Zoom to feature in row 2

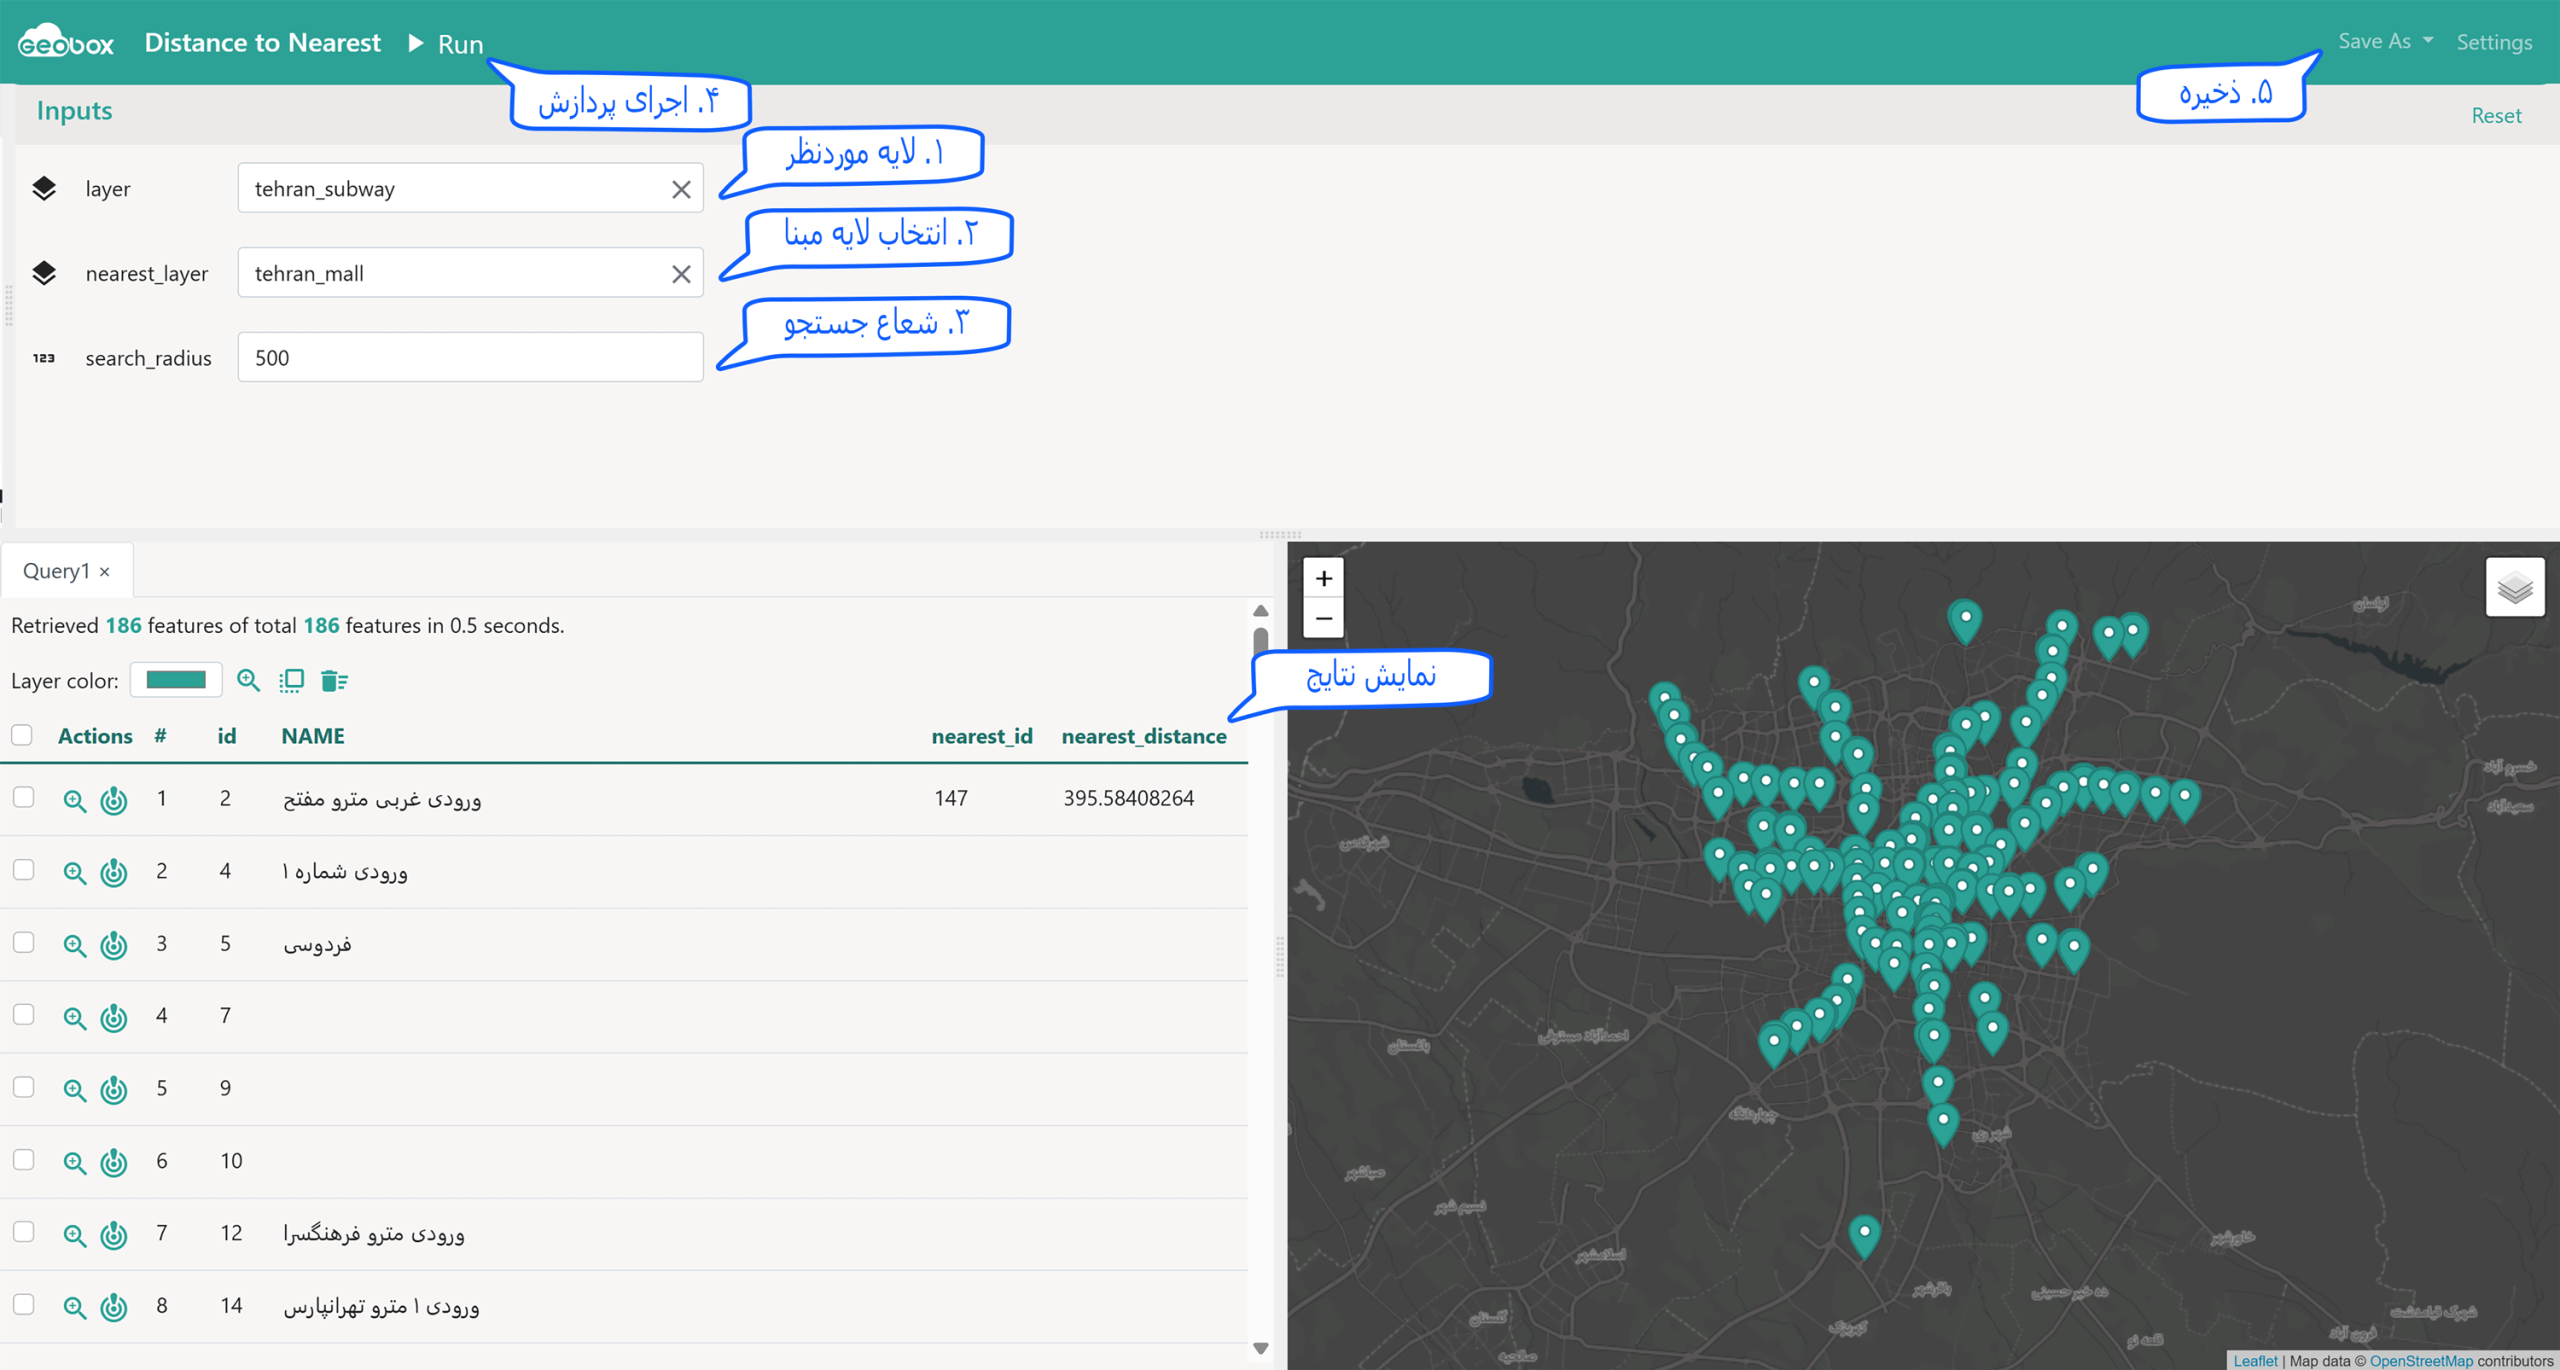point(74,872)
